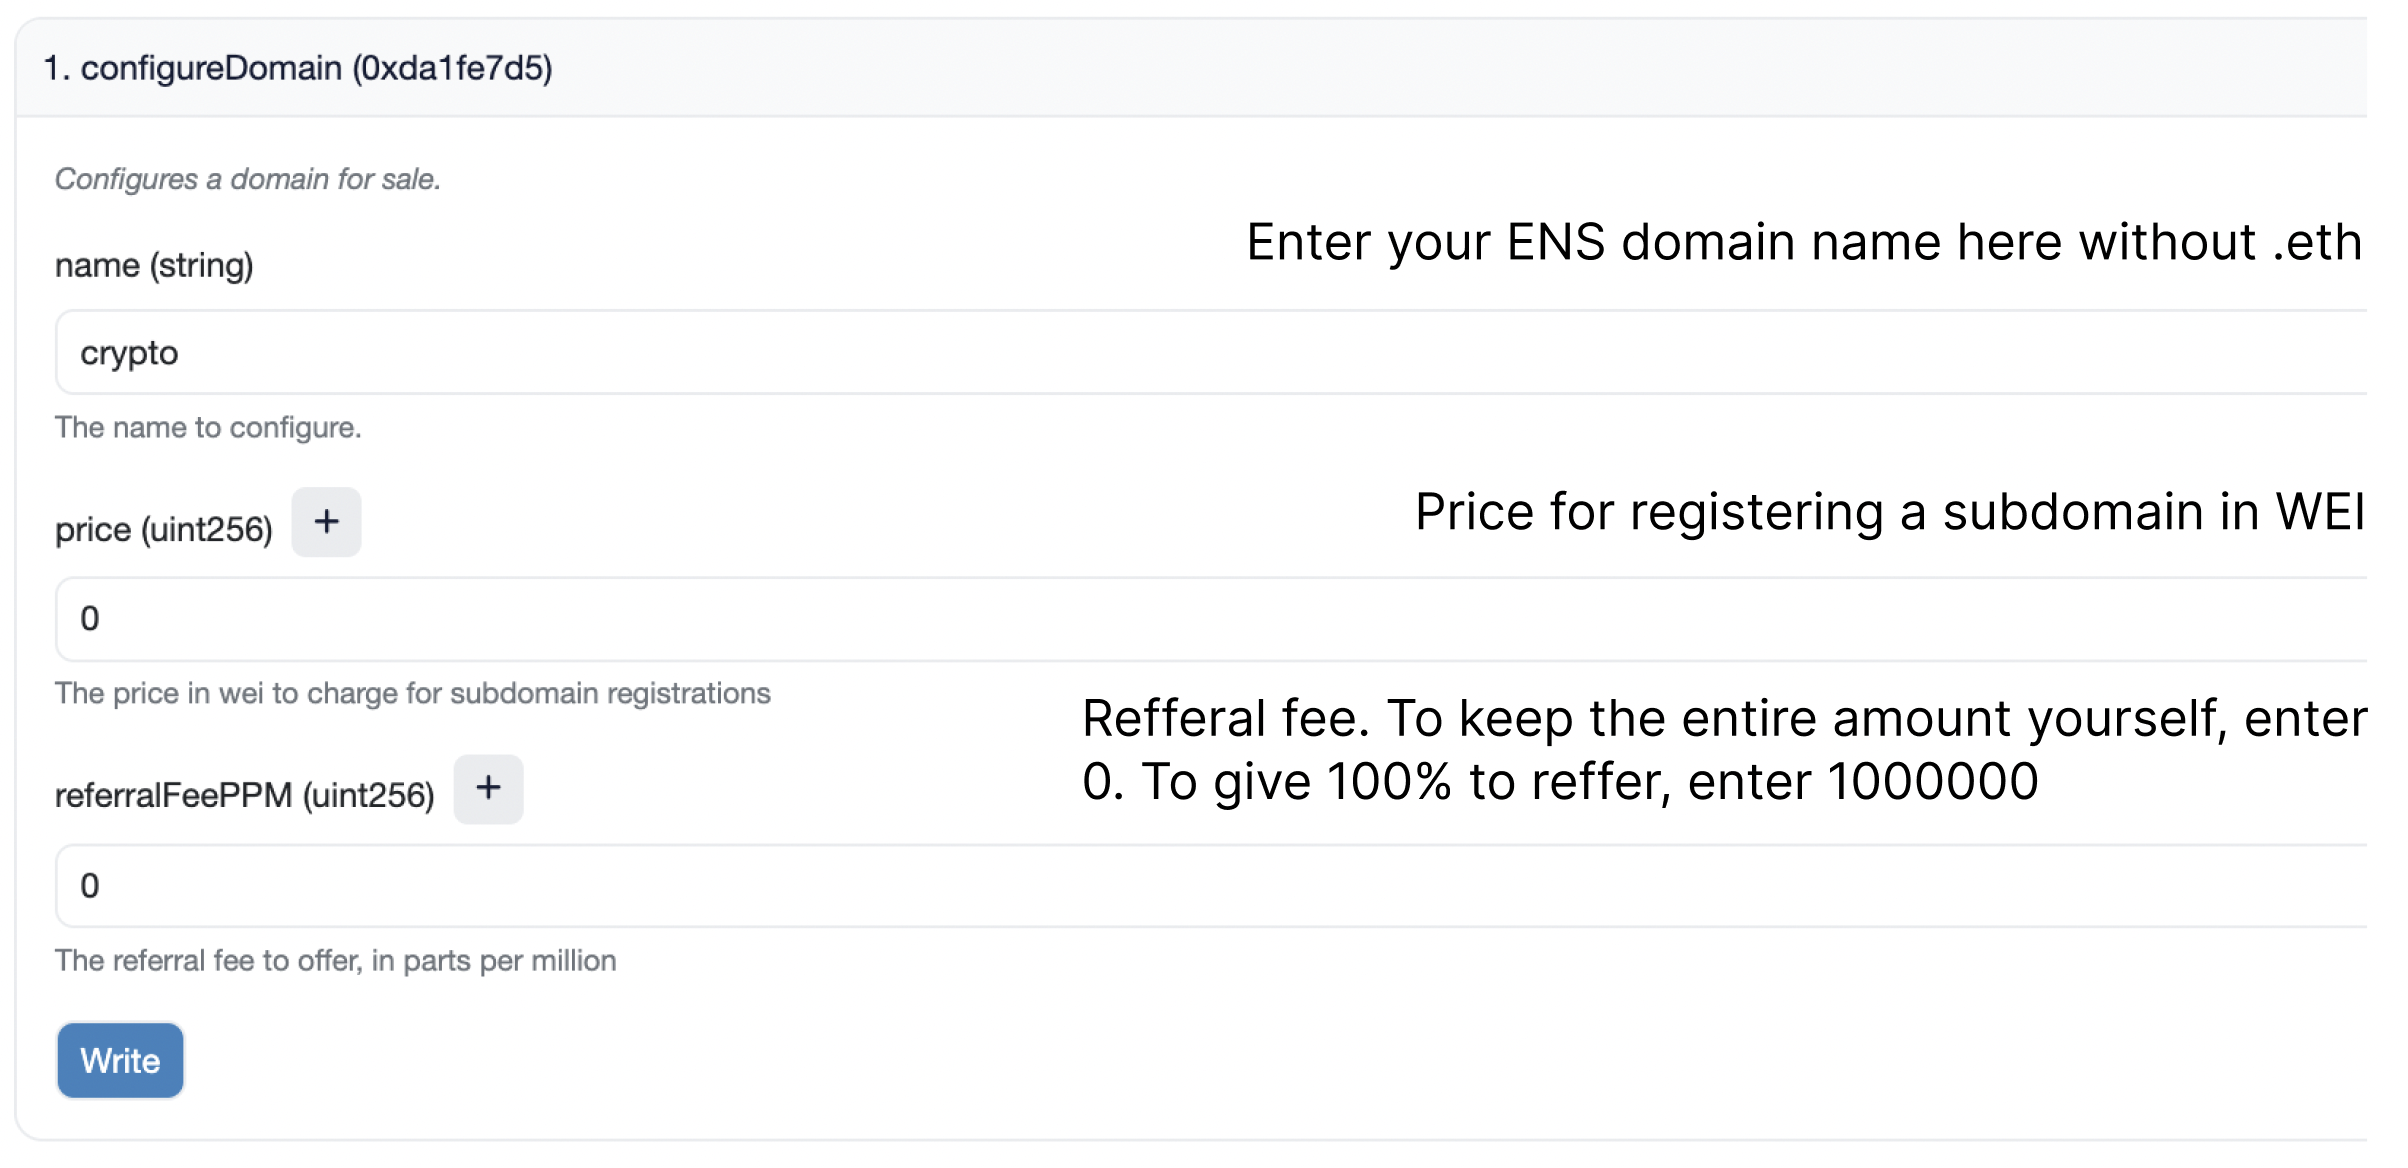Image resolution: width=2408 pixels, height=1168 pixels.
Task: Collapse the configureDomain section header
Action: point(300,69)
